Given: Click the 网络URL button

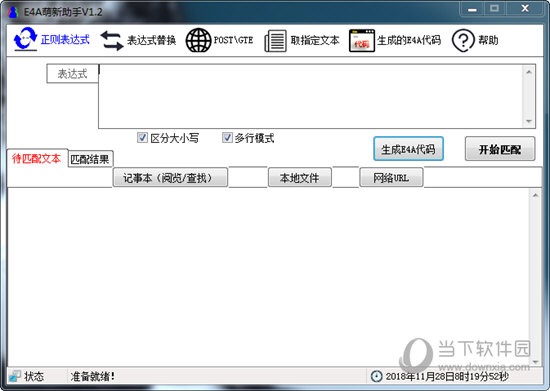Looking at the screenshot, I should (x=391, y=178).
